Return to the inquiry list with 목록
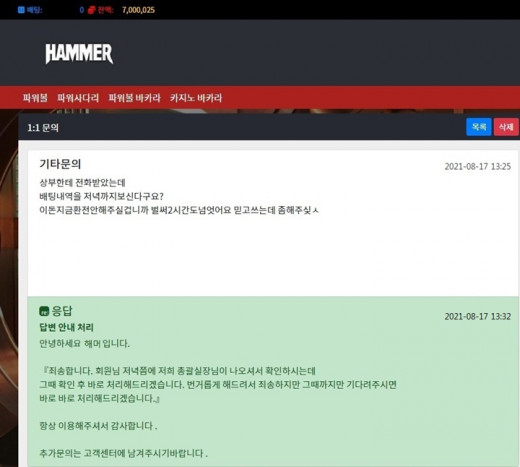Screen dimensions: 520x467 479,127
